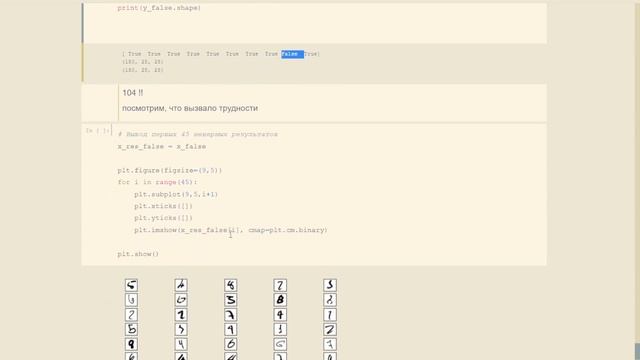Screen dimensions: 640x360
Task: Click the Russian comment line about 45 wrong results
Action: (198, 134)
